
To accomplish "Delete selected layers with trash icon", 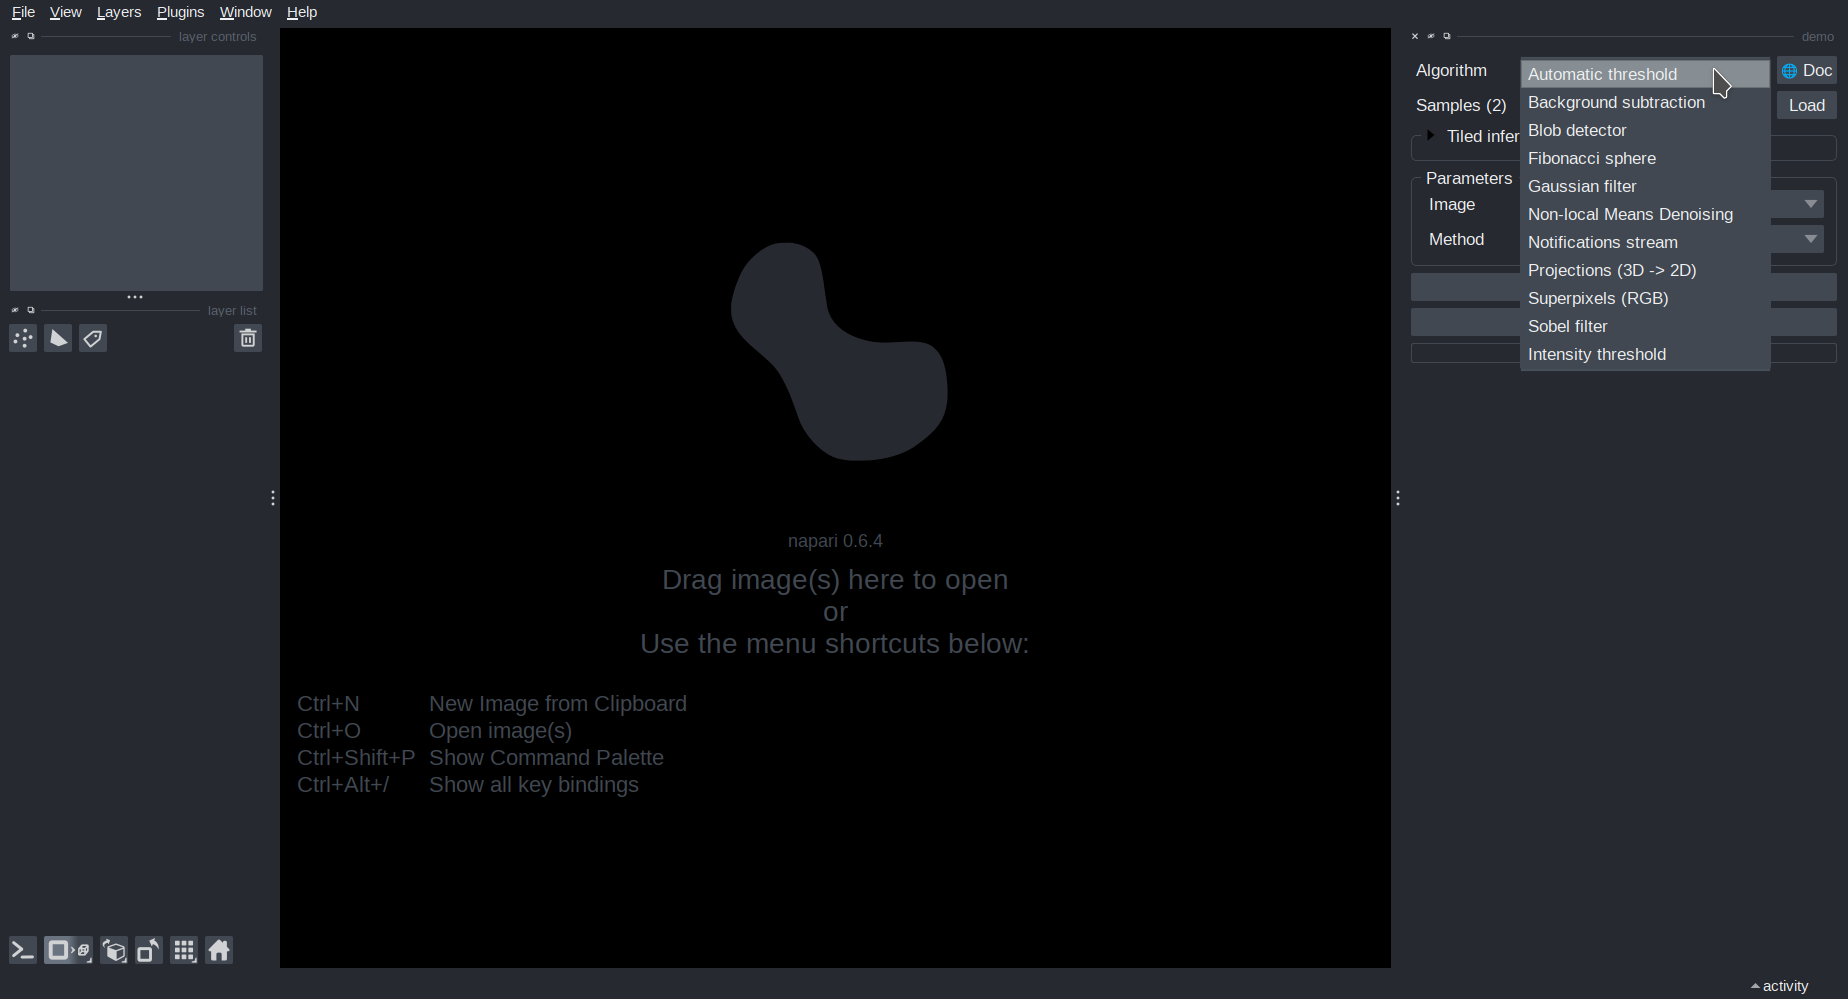I will pos(248,339).
